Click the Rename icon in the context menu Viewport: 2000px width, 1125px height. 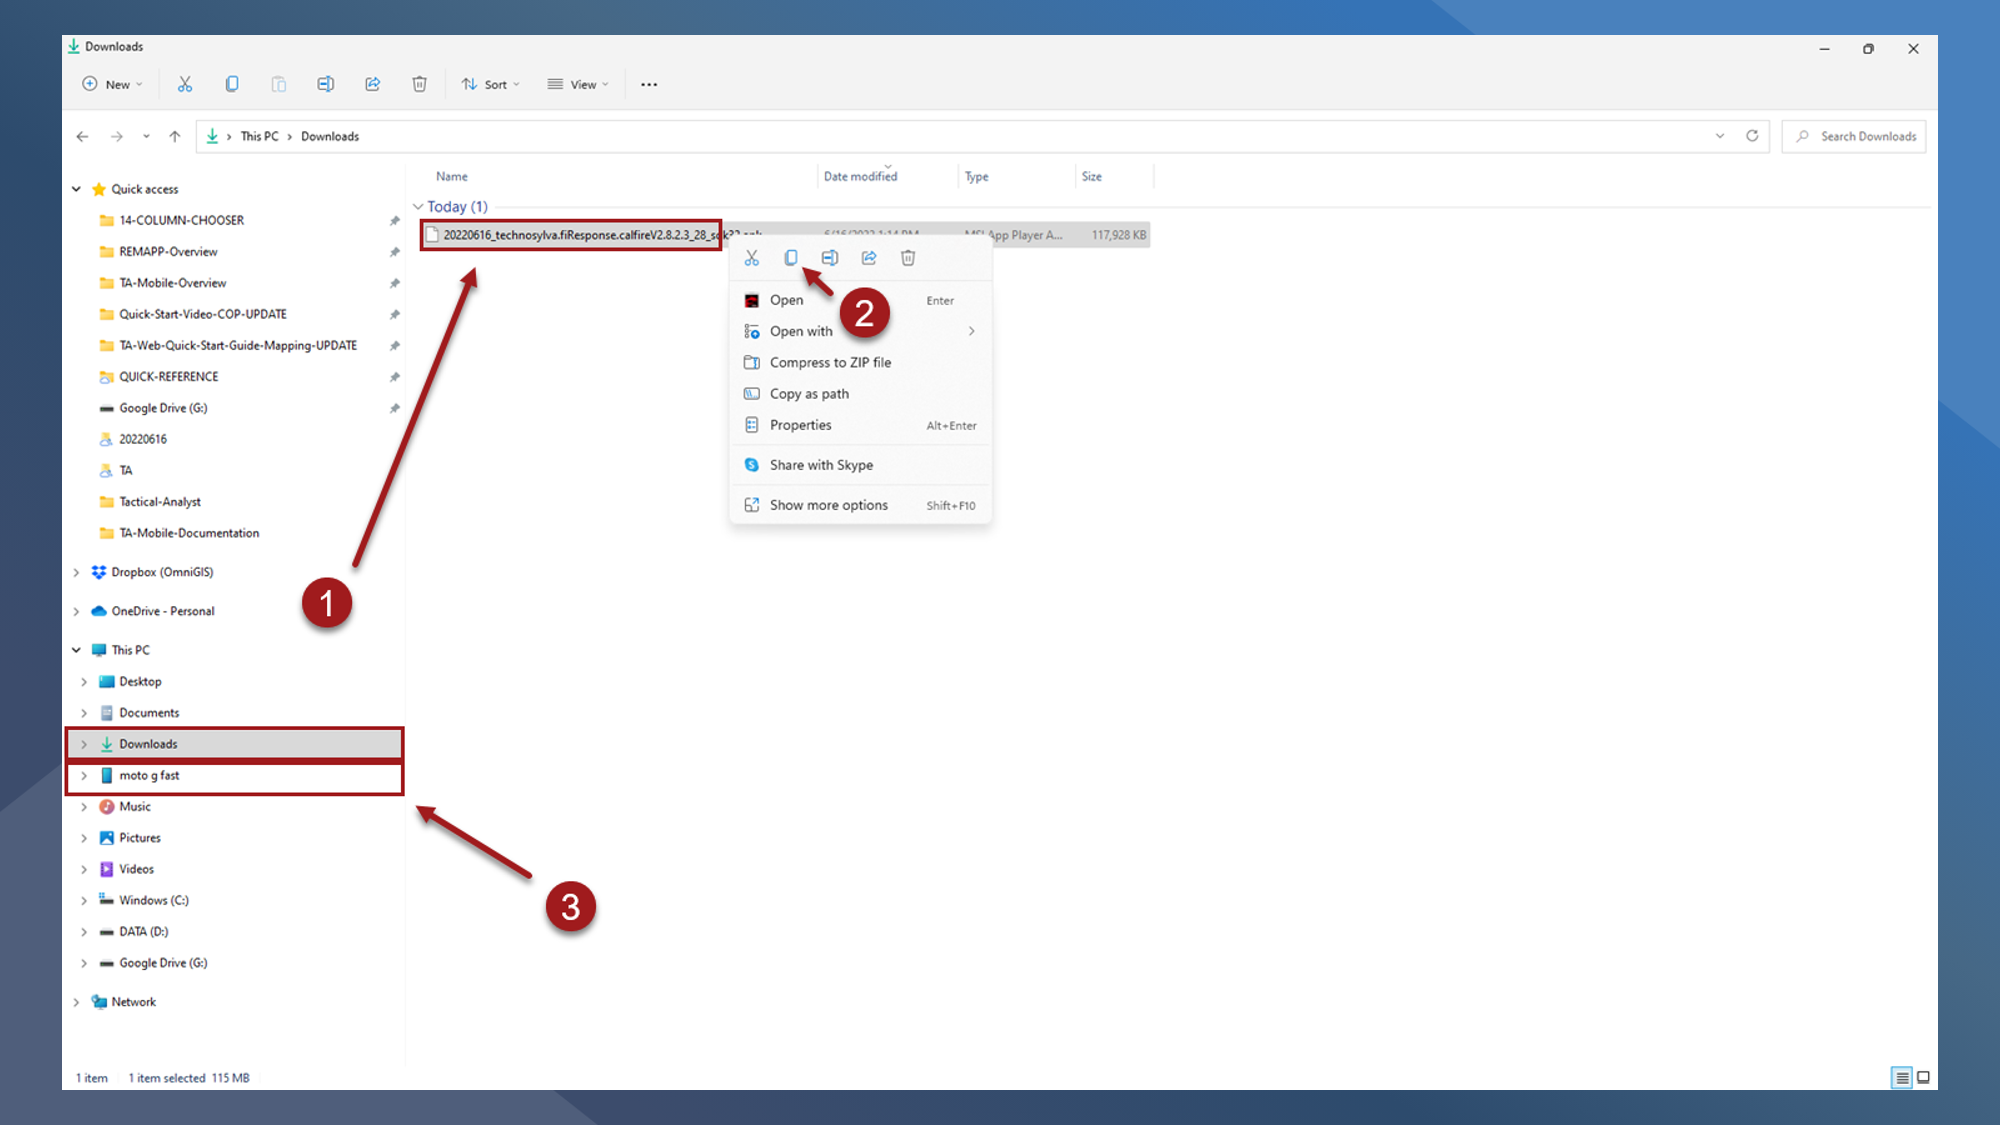pyautogui.click(x=830, y=258)
